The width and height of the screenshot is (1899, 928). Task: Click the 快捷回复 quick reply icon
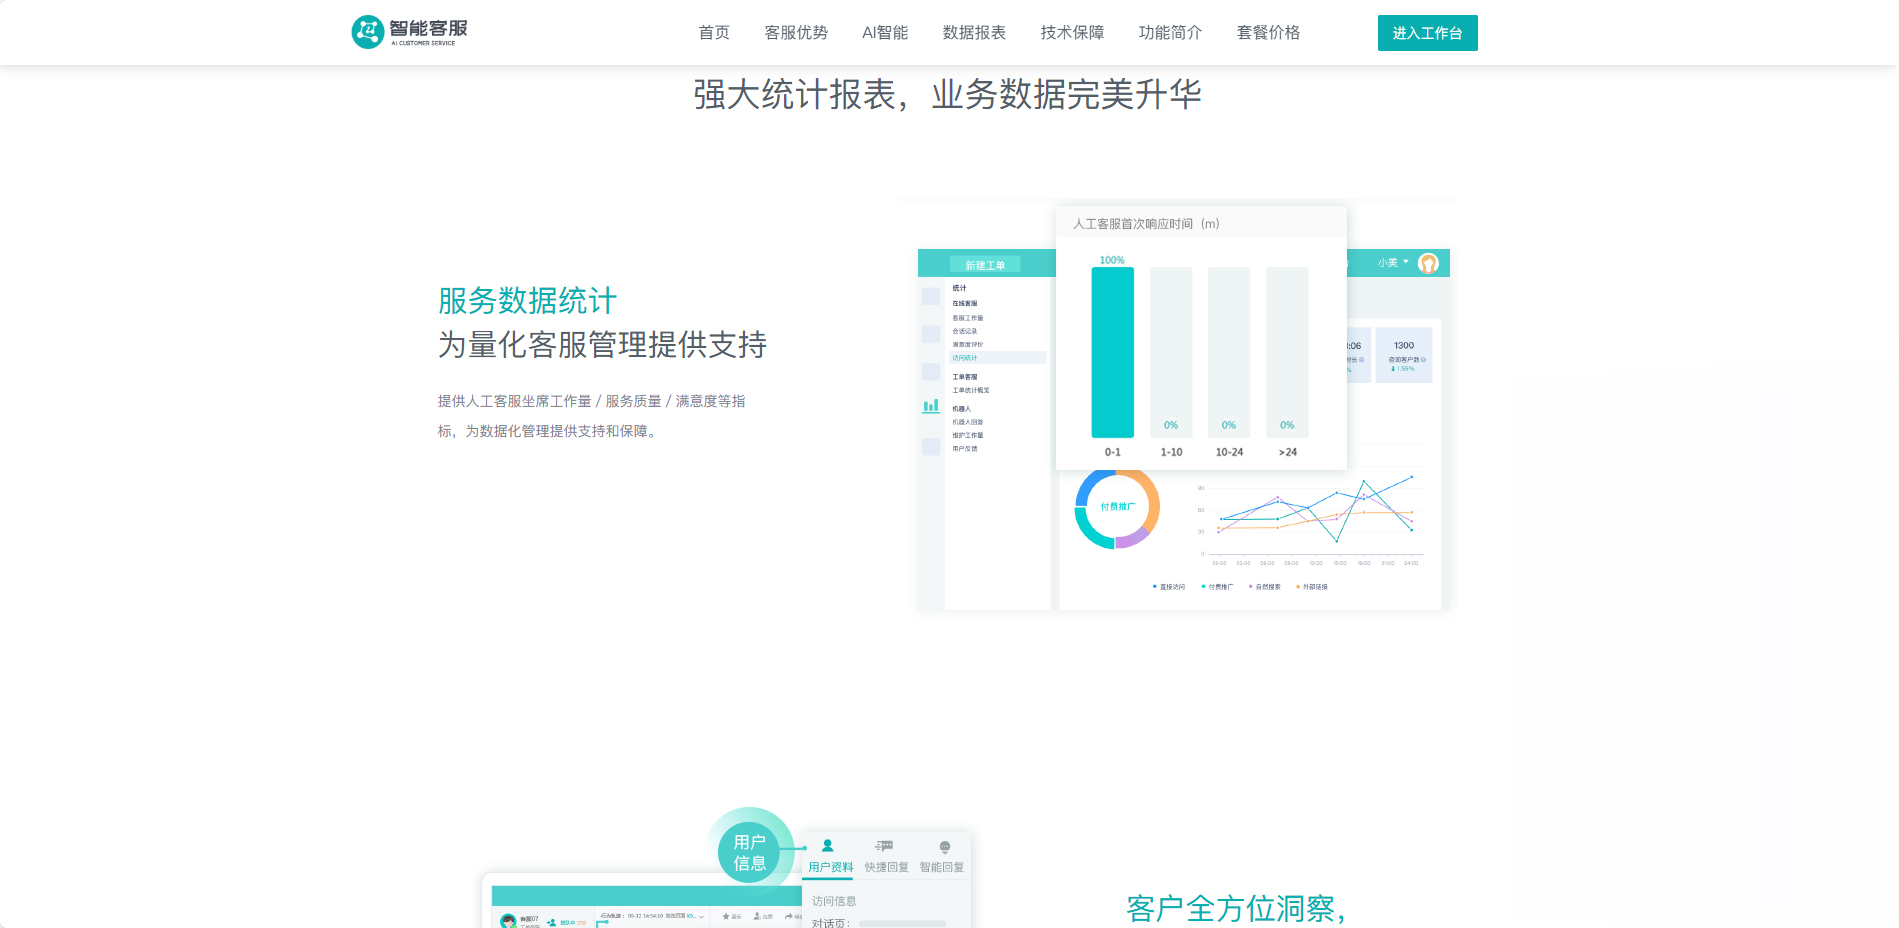pos(885,846)
